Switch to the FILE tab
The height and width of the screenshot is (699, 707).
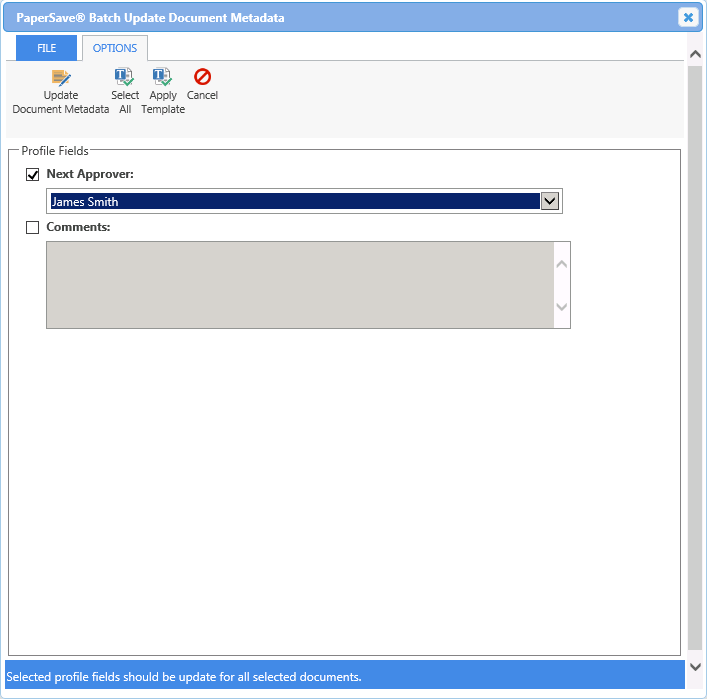click(46, 48)
